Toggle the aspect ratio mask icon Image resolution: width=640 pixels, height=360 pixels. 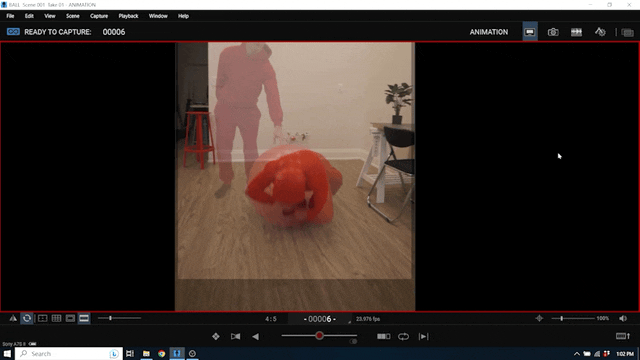[70, 318]
